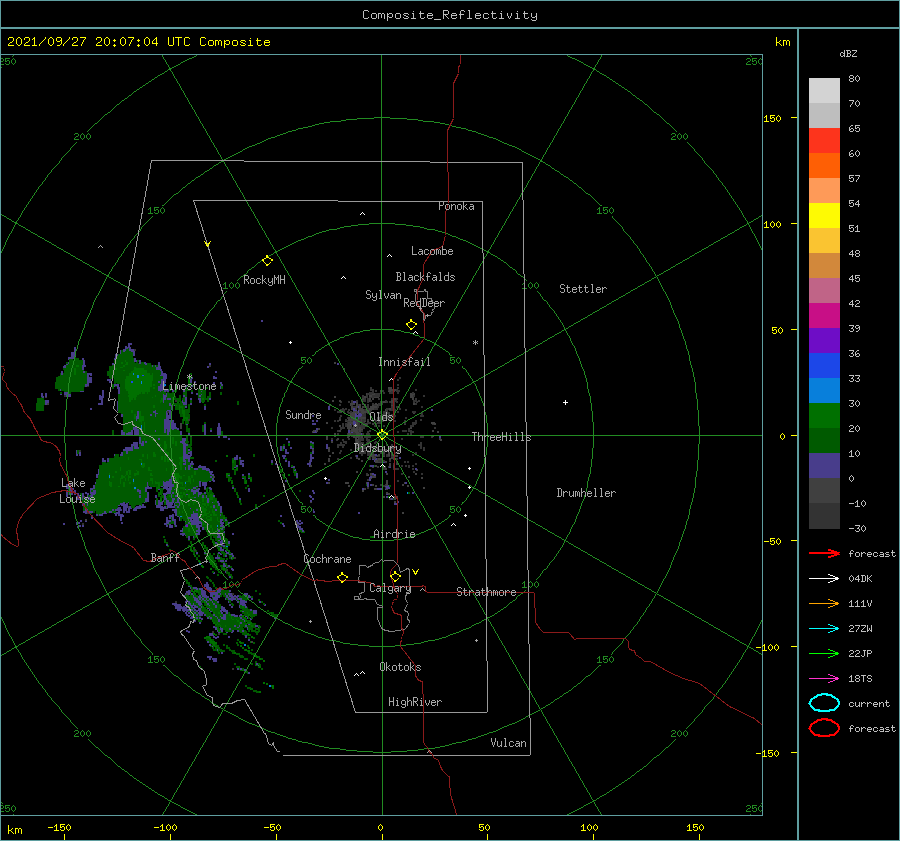The image size is (900, 841).
Task: Select the yellow 54 dBZ color swatch
Action: pyautogui.click(x=824, y=215)
